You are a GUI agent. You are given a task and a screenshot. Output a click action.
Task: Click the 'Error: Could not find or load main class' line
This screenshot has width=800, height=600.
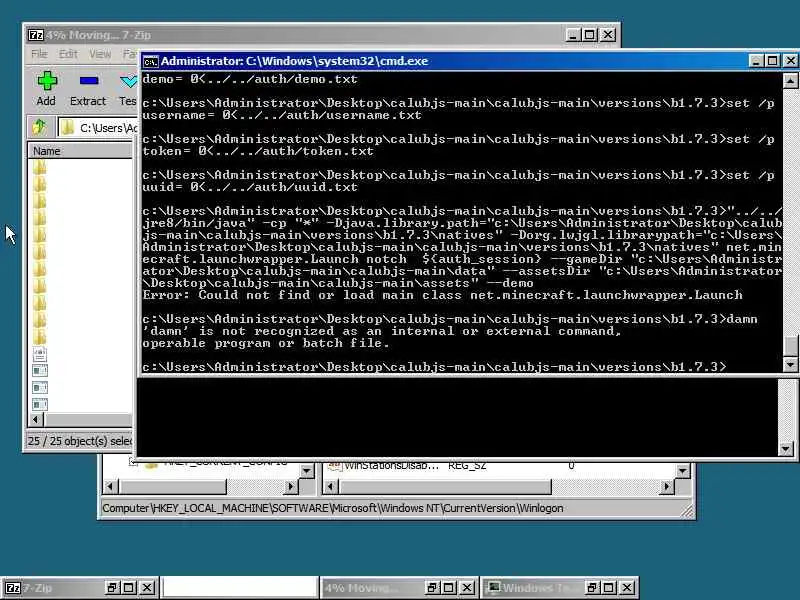click(442, 295)
